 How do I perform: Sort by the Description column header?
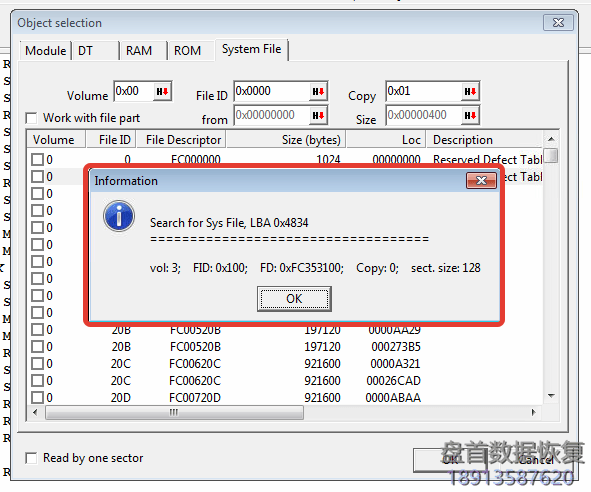(x=485, y=139)
